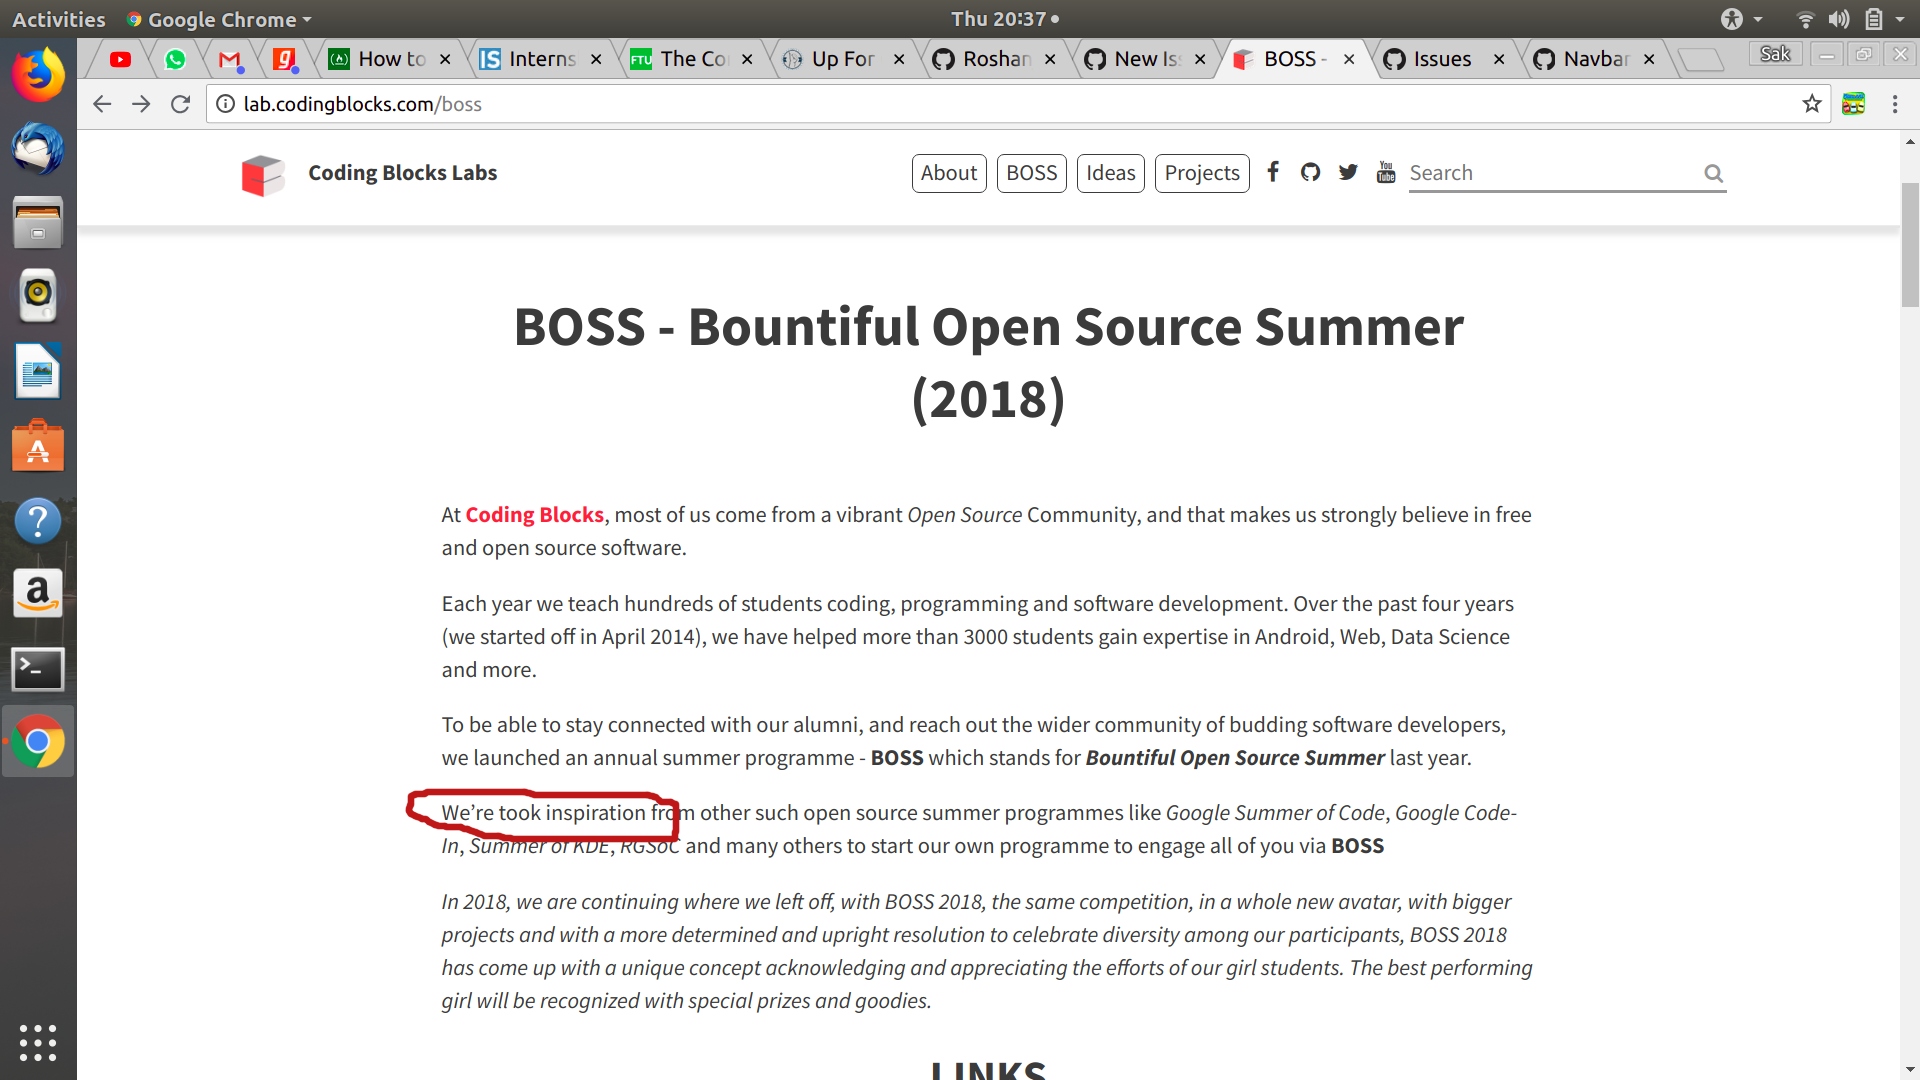Image resolution: width=1920 pixels, height=1080 pixels.
Task: Reload the current page
Action: (180, 104)
